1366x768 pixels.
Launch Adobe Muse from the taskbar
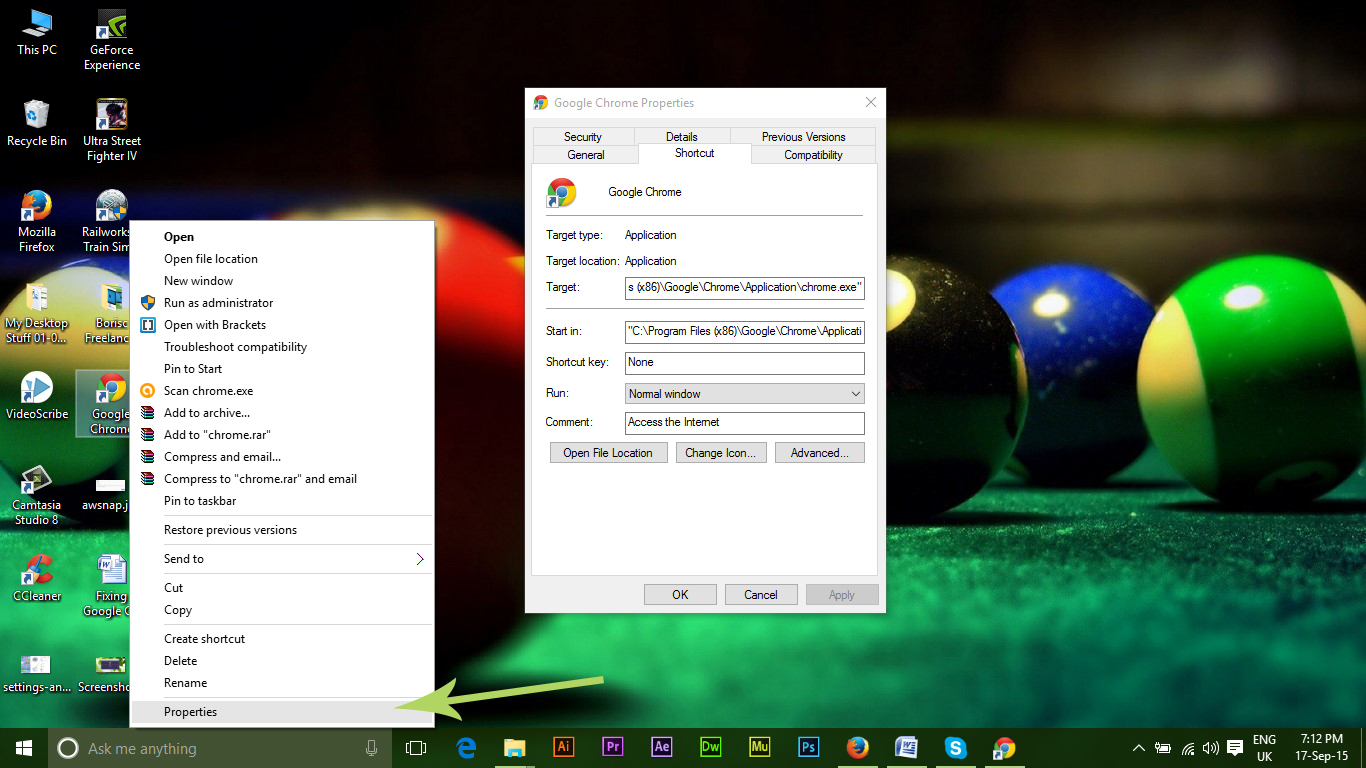coord(760,748)
